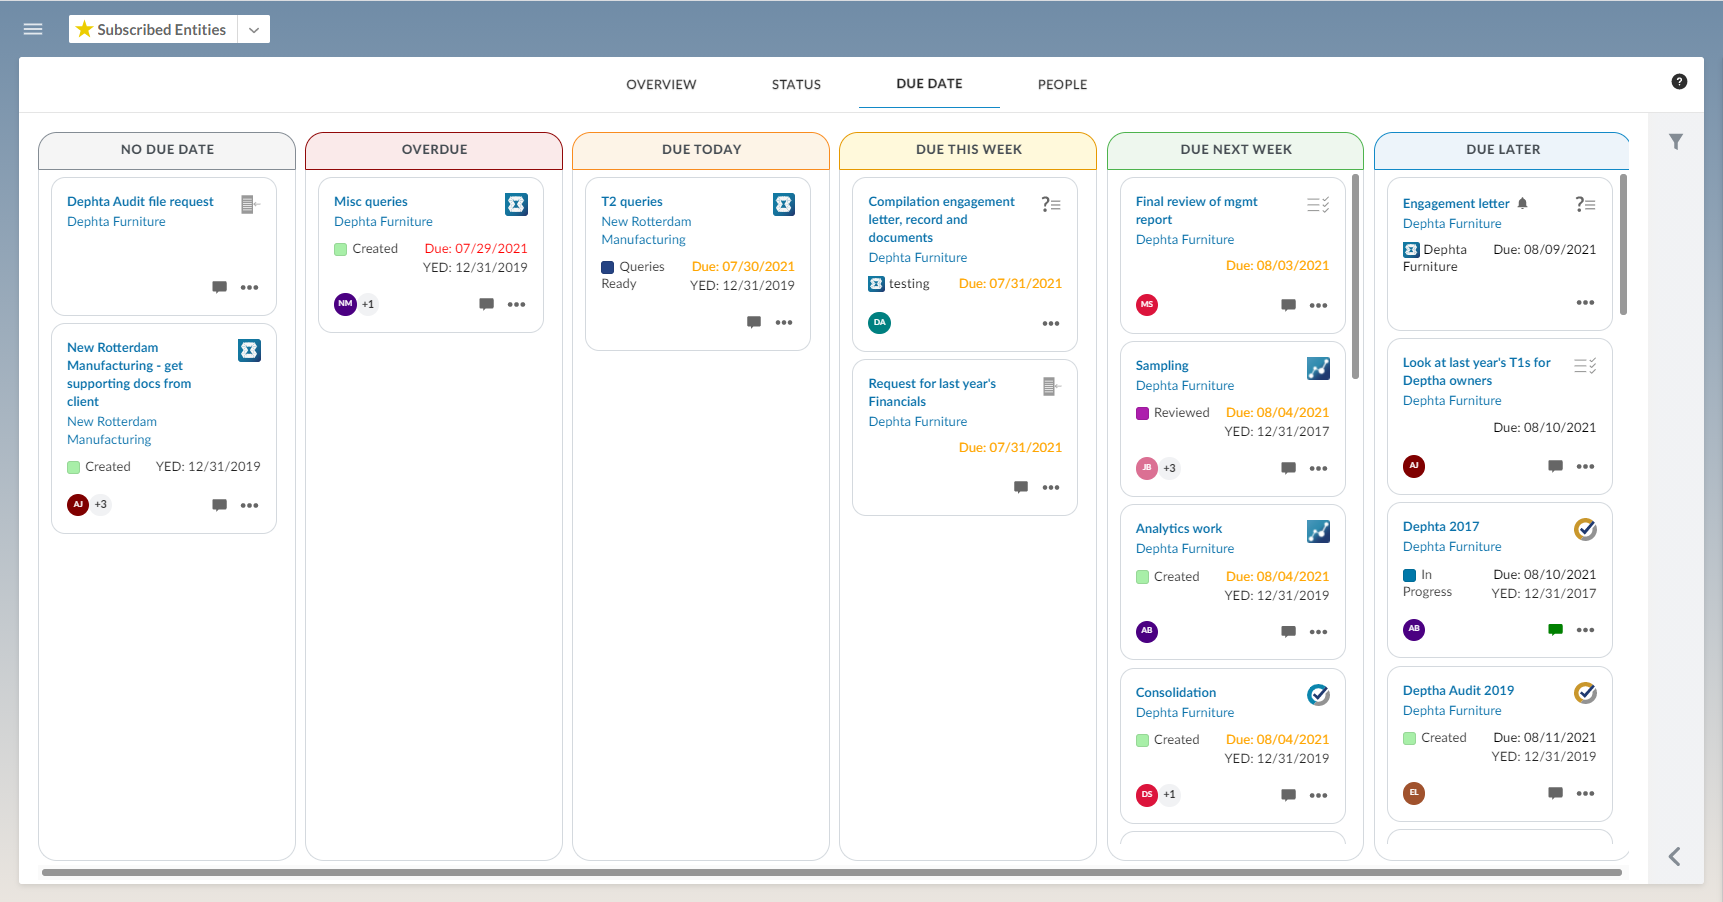Switch to the People tab
Screen dimensions: 1723x902
click(x=1062, y=85)
